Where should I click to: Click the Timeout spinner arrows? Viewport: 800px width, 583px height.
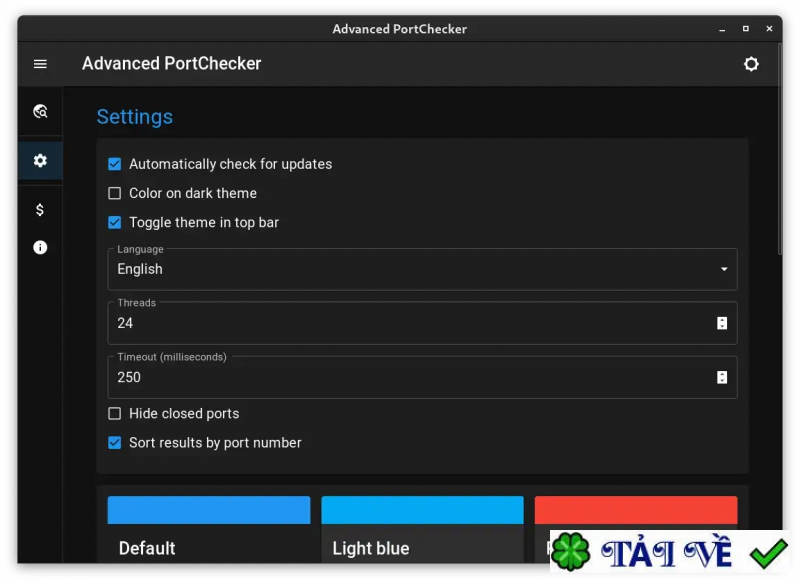721,377
